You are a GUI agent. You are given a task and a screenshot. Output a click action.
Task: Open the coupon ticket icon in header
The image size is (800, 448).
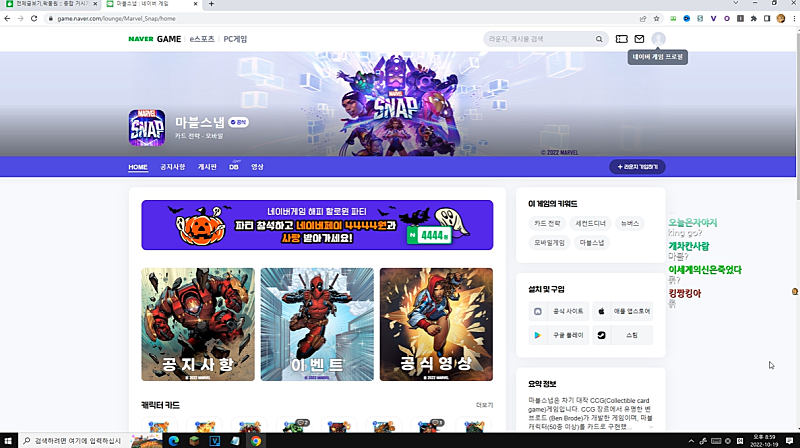point(621,39)
